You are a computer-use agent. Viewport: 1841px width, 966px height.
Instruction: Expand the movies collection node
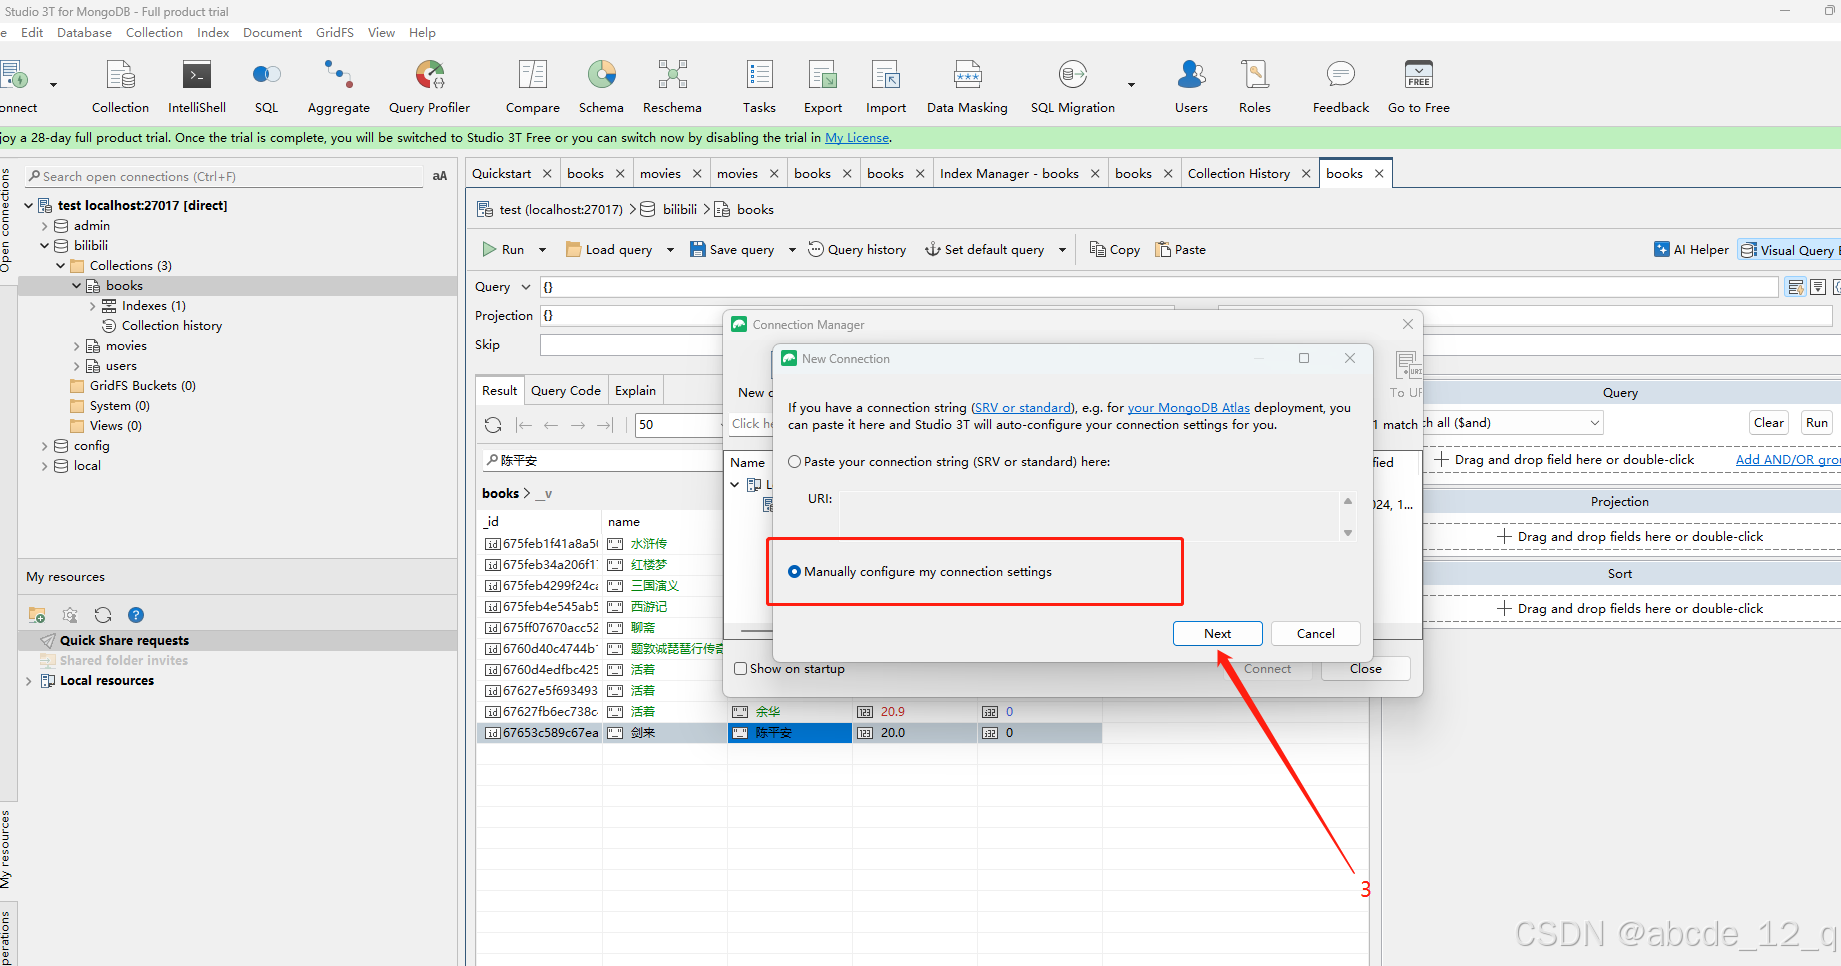tap(76, 346)
